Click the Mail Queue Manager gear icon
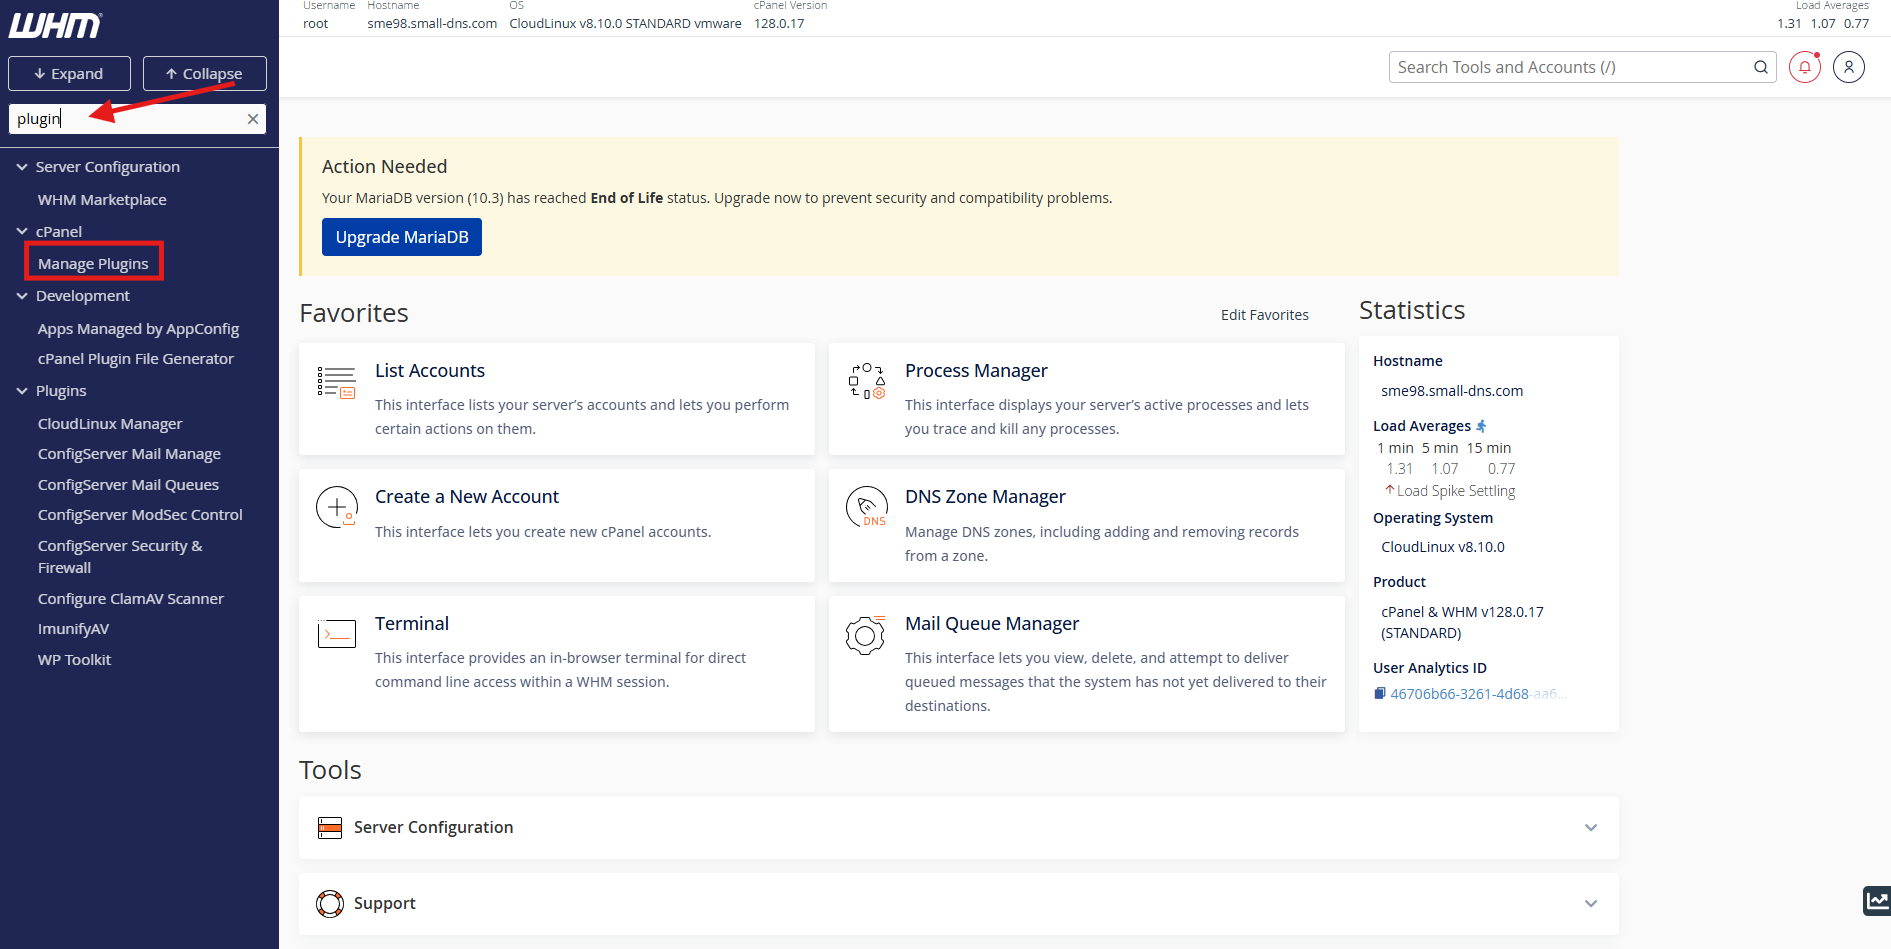Viewport: 1891px width, 949px height. tap(866, 634)
